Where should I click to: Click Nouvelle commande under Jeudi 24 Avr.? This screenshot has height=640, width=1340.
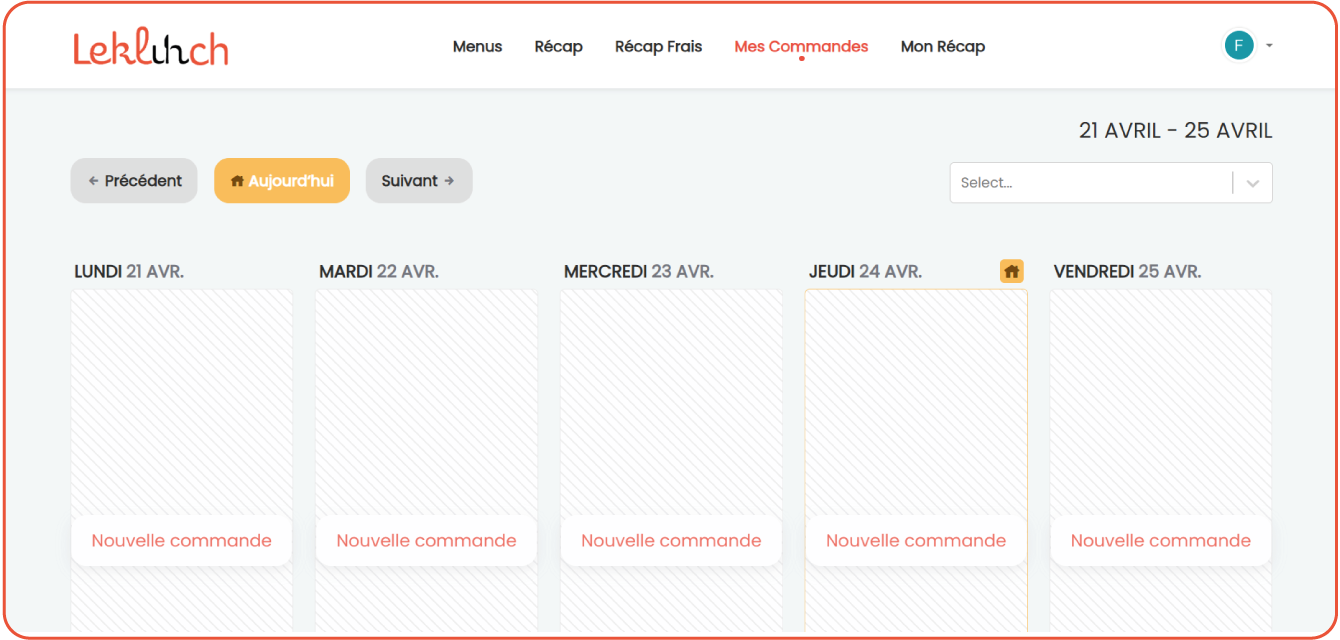[x=916, y=540]
